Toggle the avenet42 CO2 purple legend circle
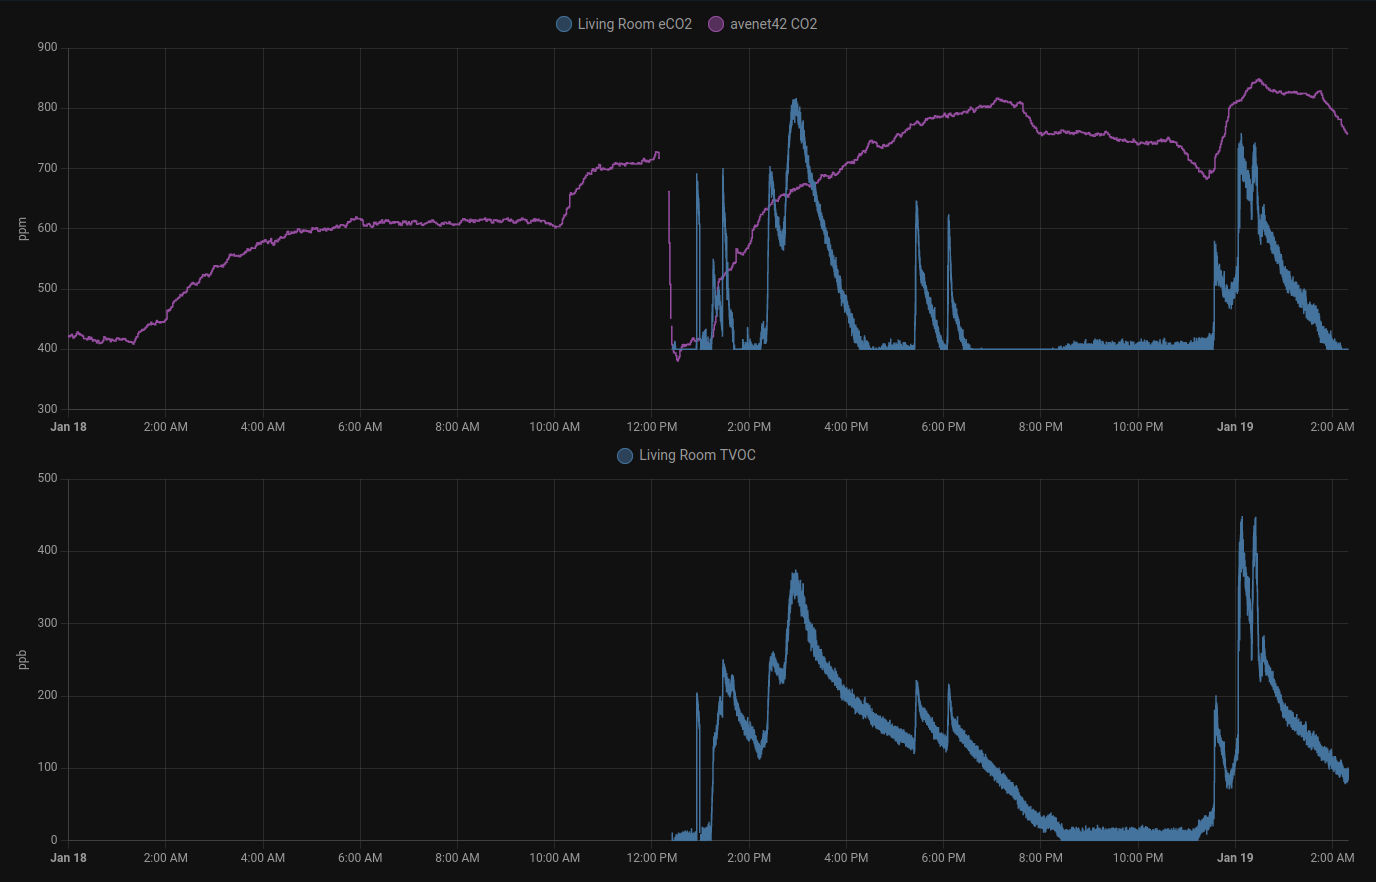This screenshot has height=882, width=1376. coord(716,24)
